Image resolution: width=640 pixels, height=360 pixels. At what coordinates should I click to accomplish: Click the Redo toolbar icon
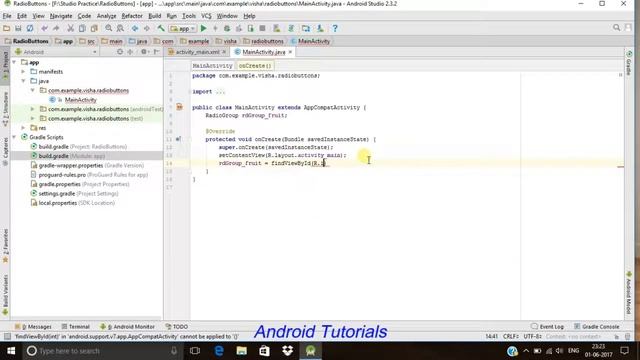click(56, 28)
